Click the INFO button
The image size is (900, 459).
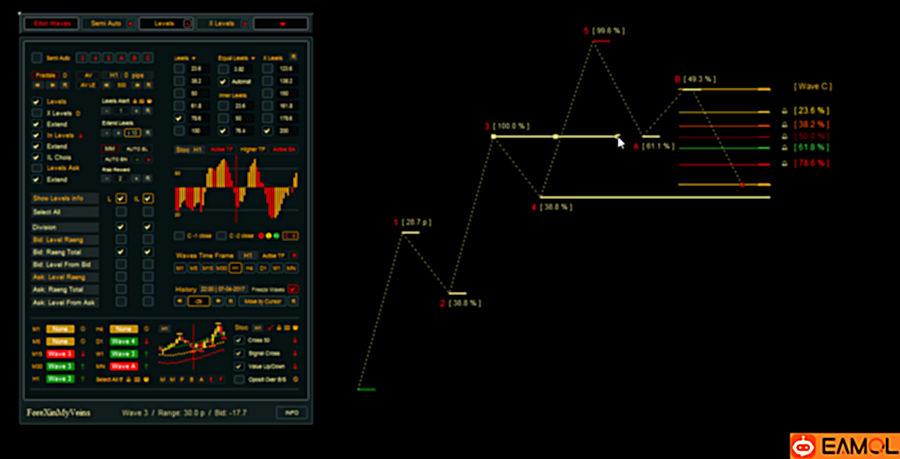coord(291,413)
